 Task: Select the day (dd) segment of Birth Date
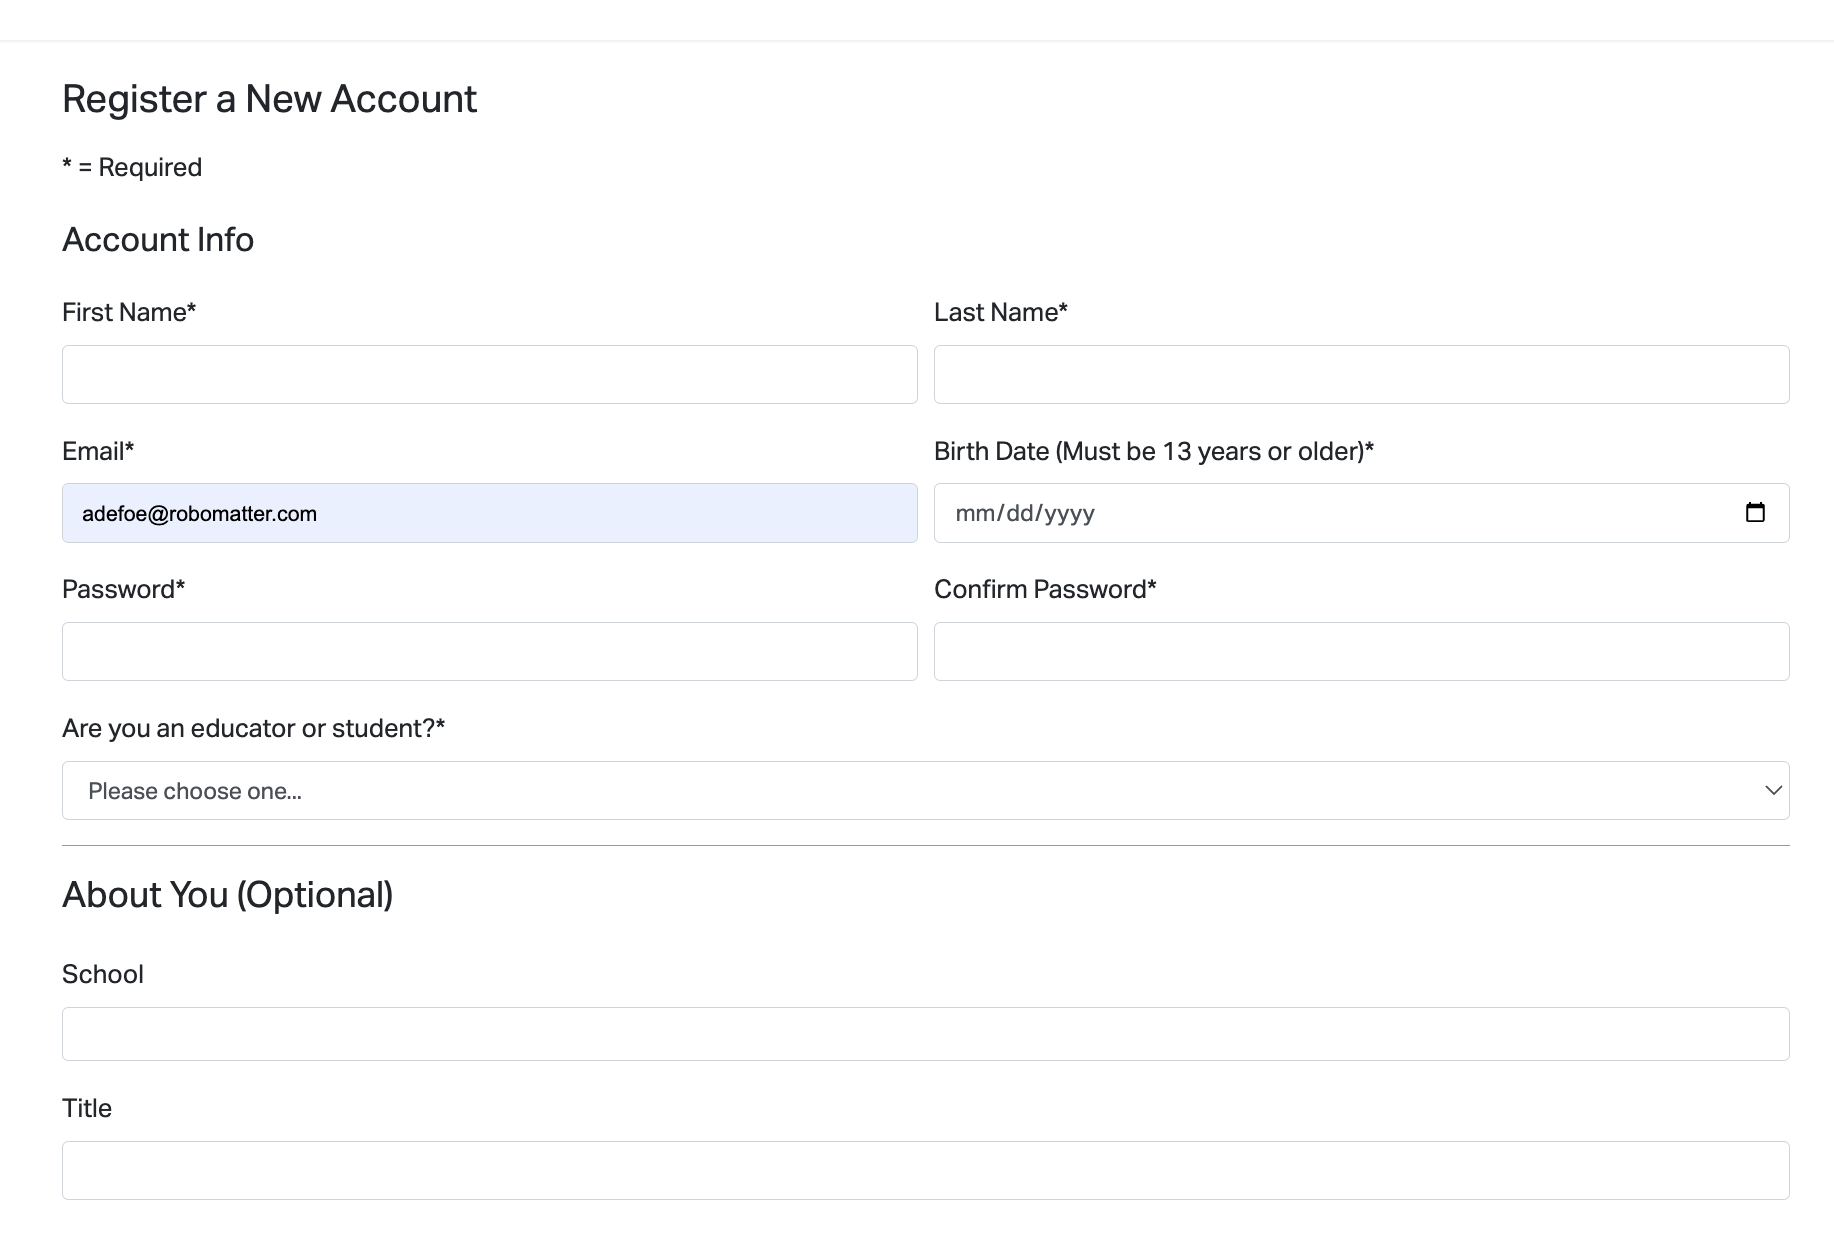coord(1020,514)
